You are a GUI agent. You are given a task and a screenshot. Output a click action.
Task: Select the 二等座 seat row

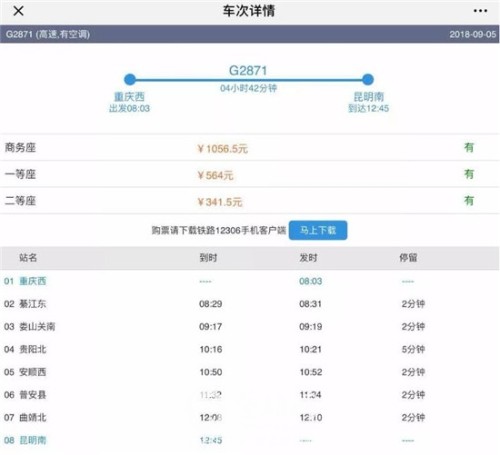point(250,201)
